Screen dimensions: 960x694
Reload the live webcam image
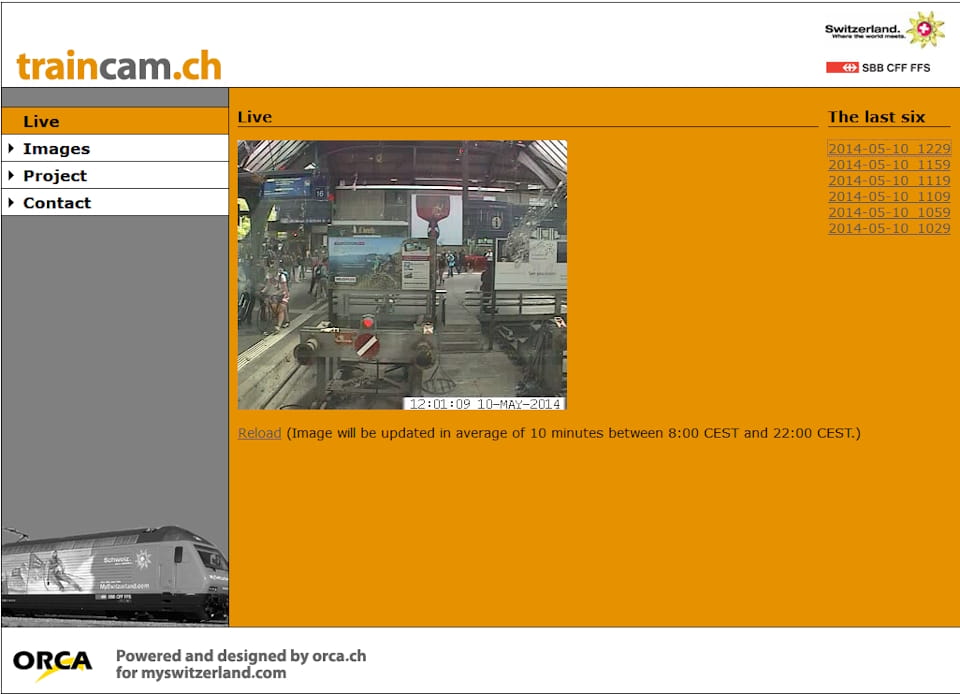[x=259, y=433]
